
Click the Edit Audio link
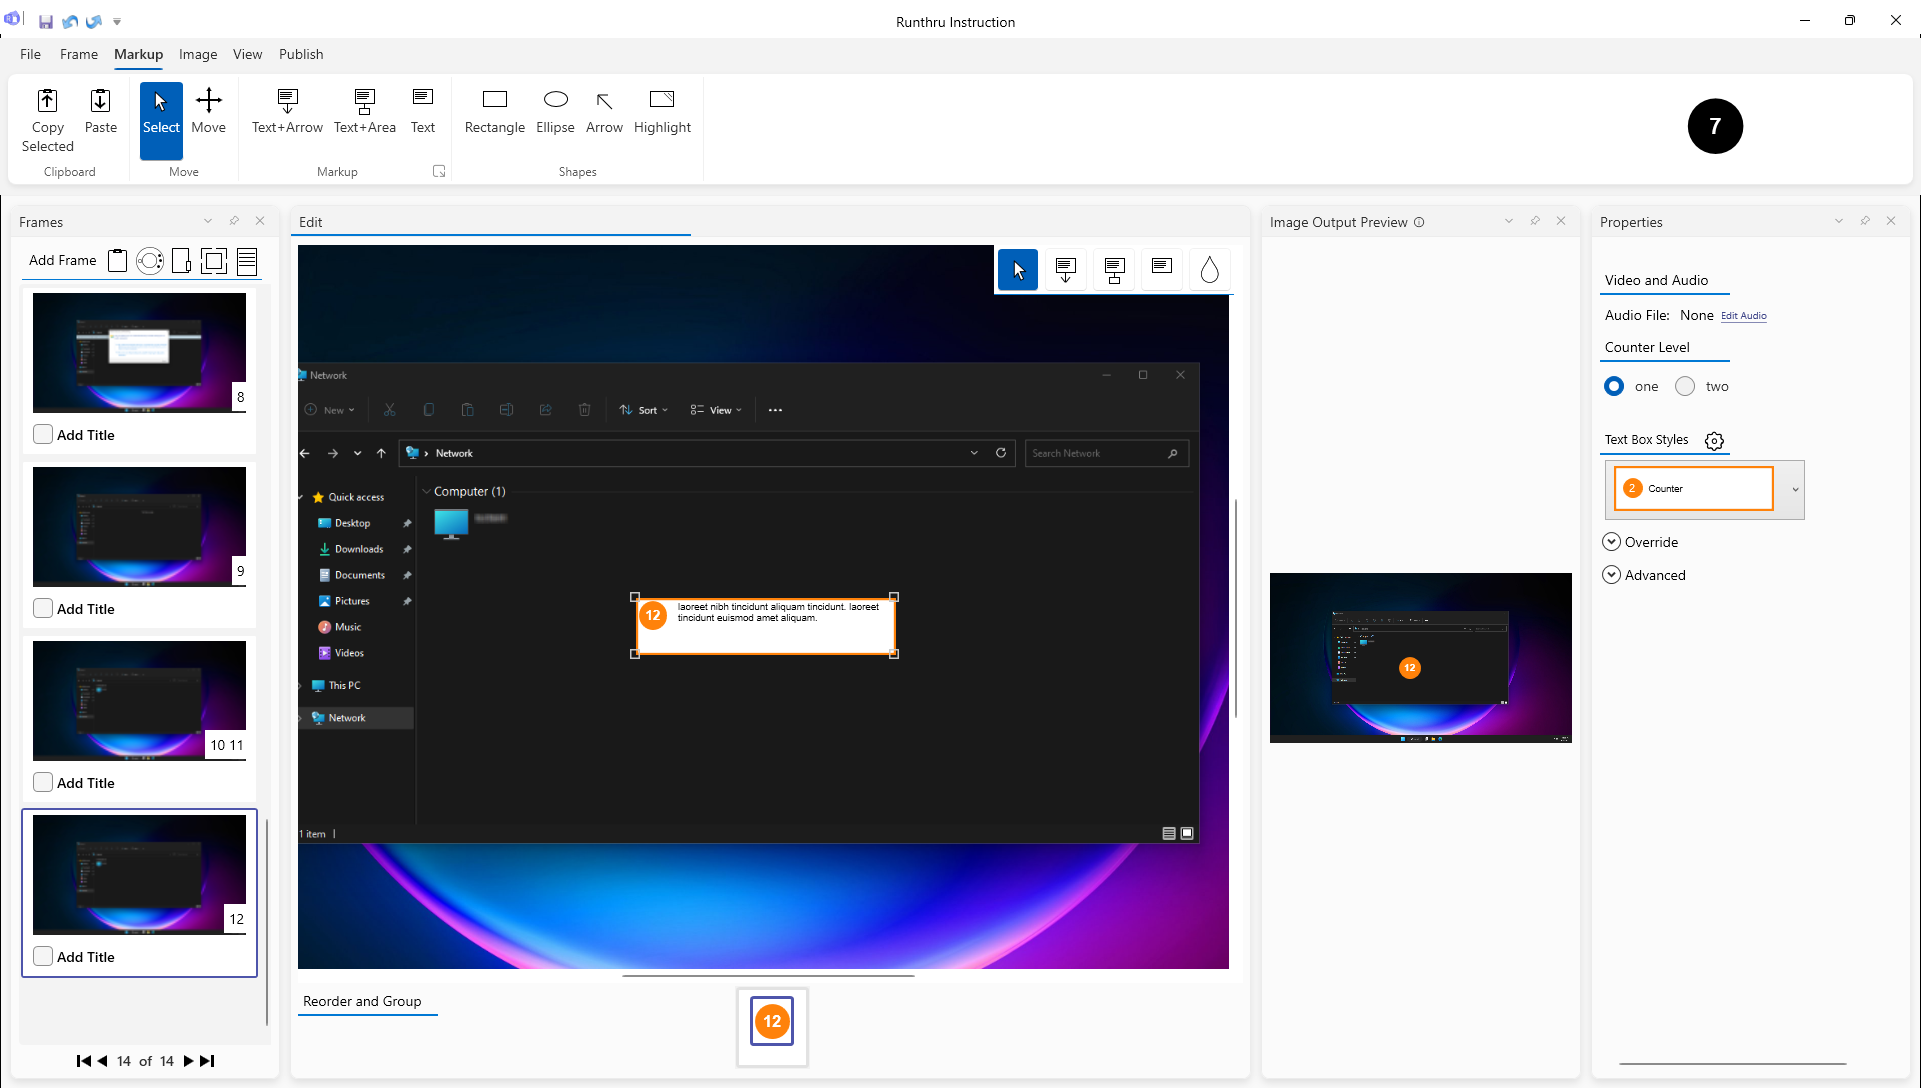[x=1743, y=316]
